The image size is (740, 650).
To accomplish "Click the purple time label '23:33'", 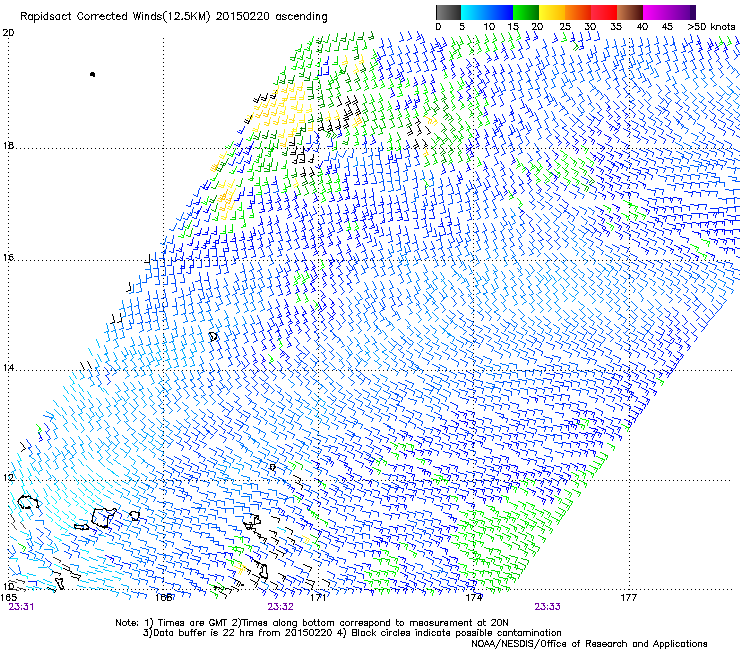I will pyautogui.click(x=547, y=607).
